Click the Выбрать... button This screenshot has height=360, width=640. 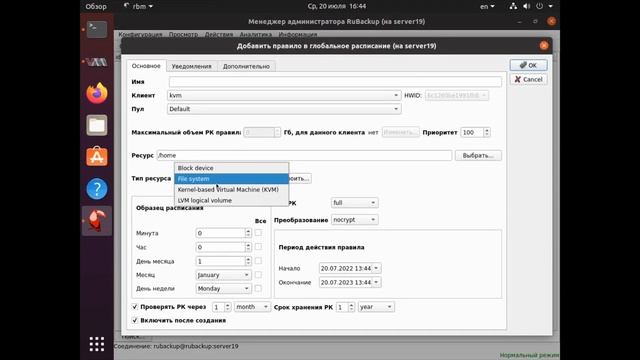478,156
